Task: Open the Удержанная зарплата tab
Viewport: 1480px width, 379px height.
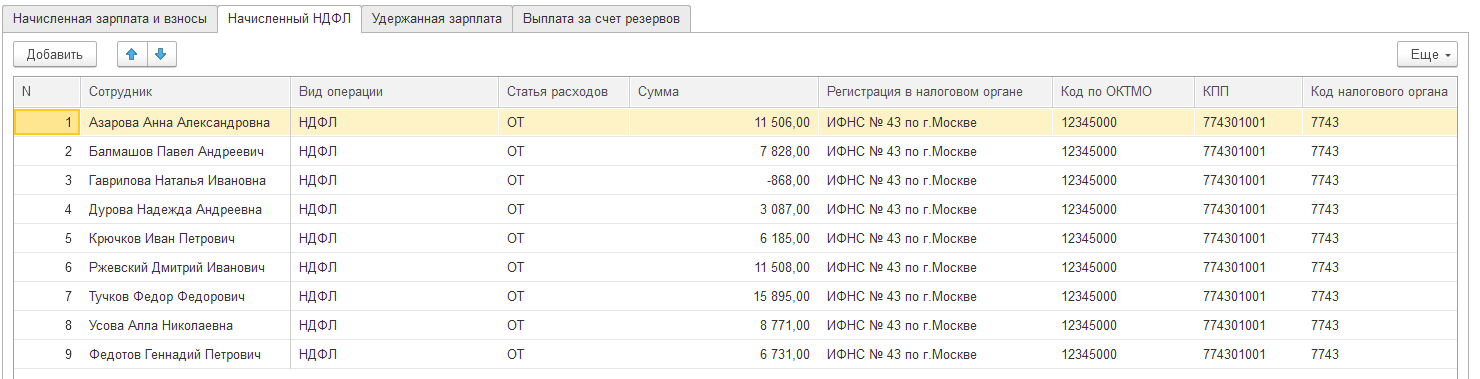Action: (436, 18)
